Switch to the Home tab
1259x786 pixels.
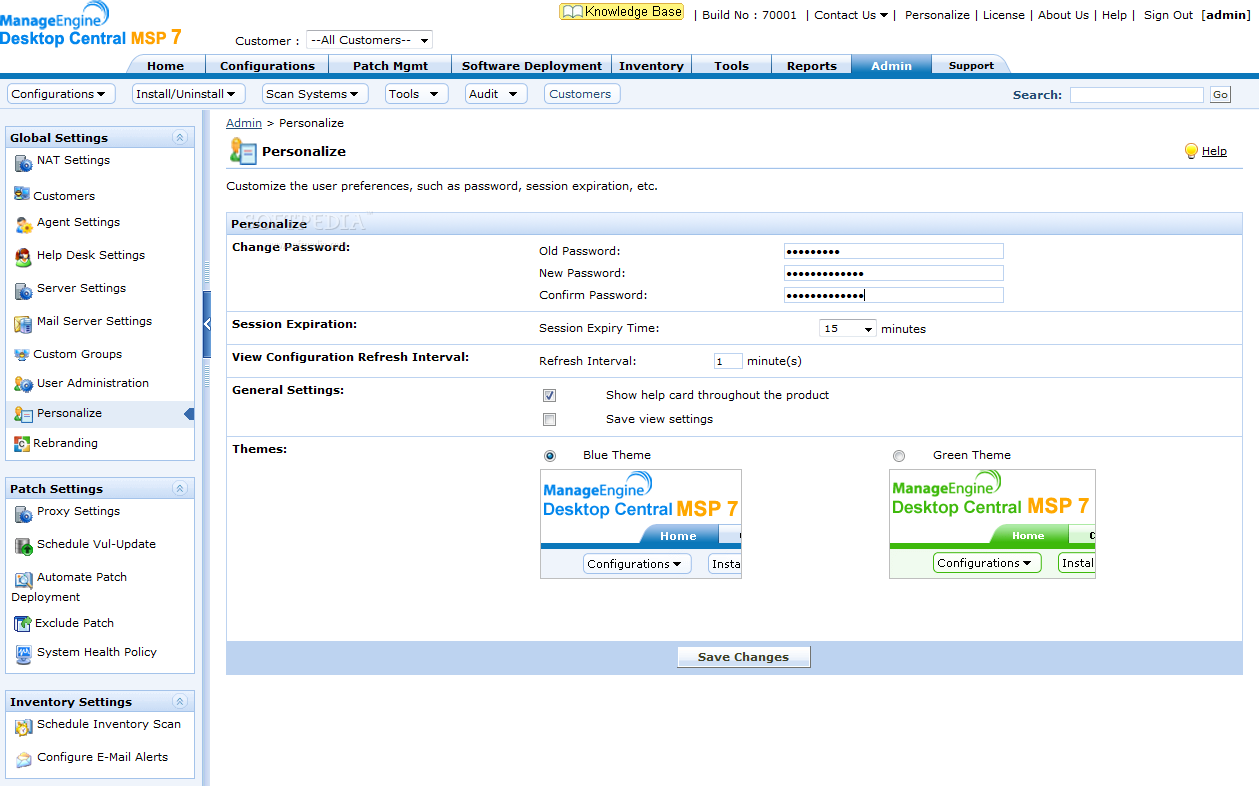166,65
